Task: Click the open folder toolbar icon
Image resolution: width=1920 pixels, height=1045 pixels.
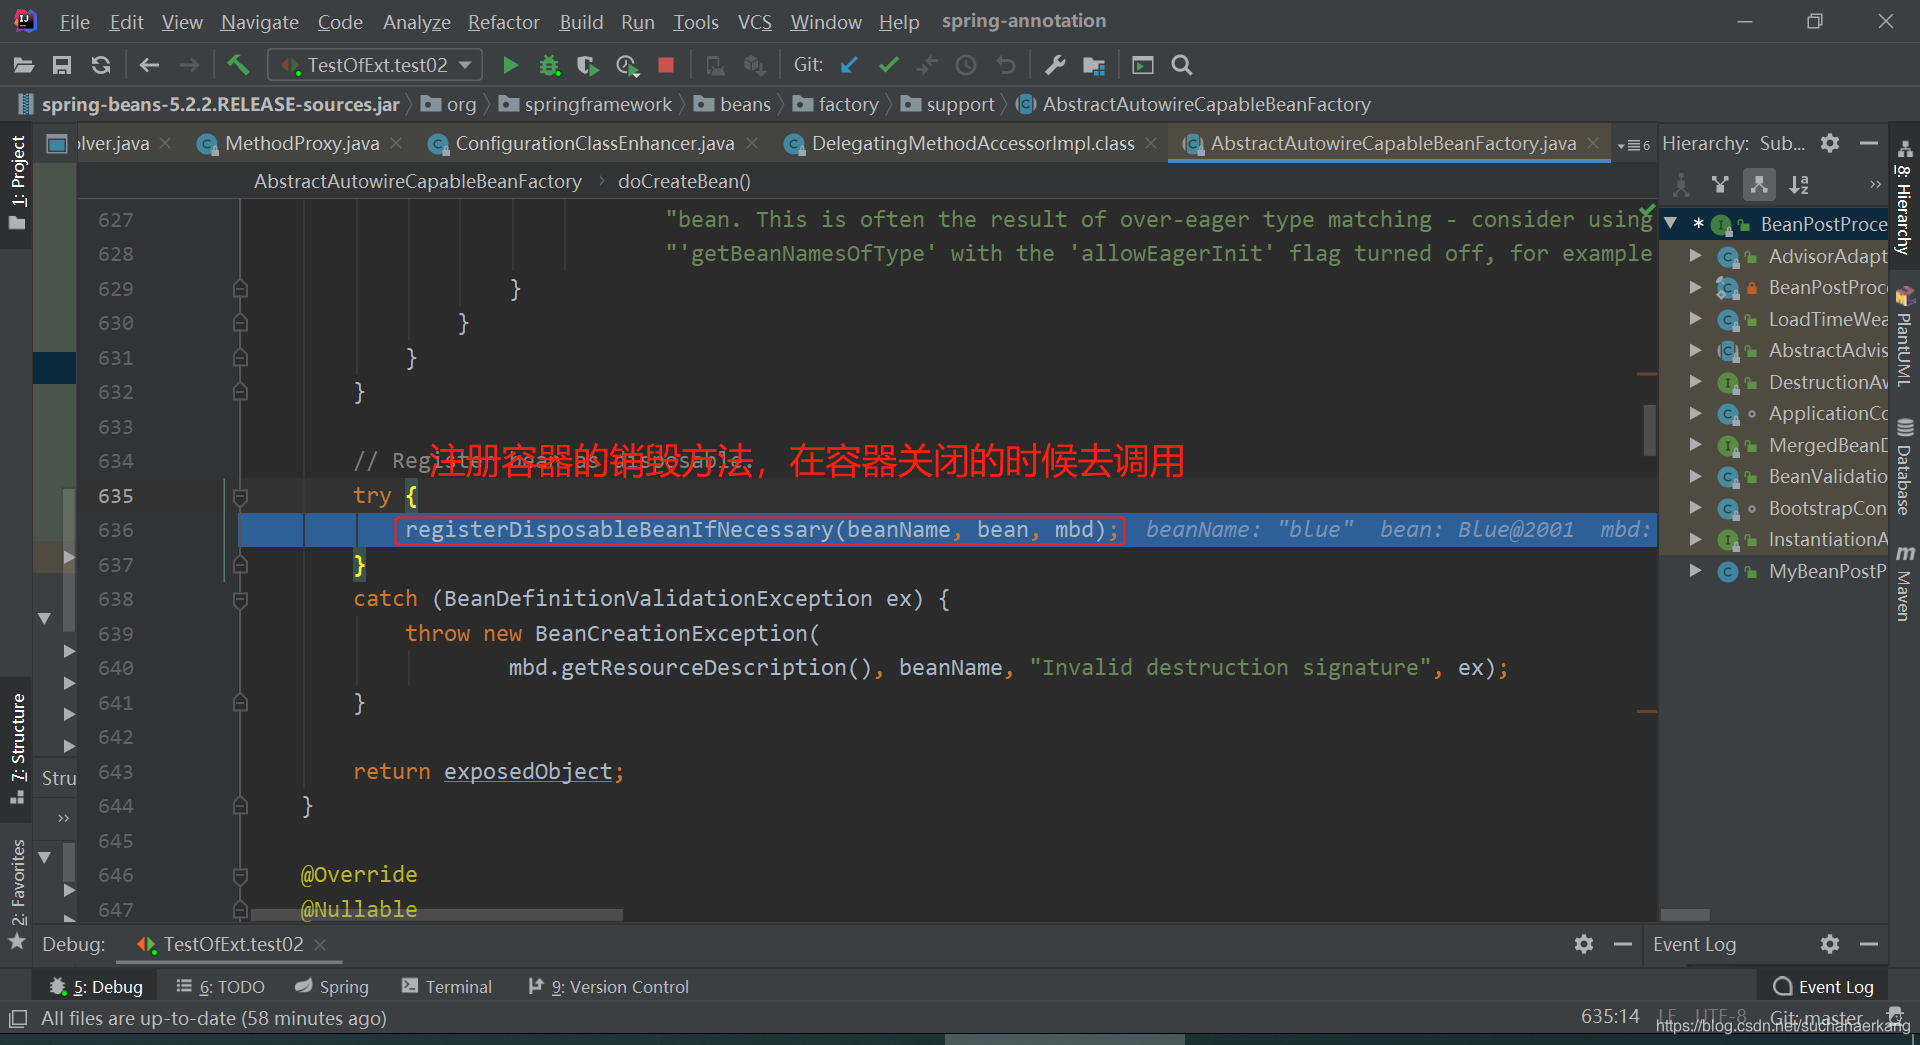Action: click(x=24, y=65)
